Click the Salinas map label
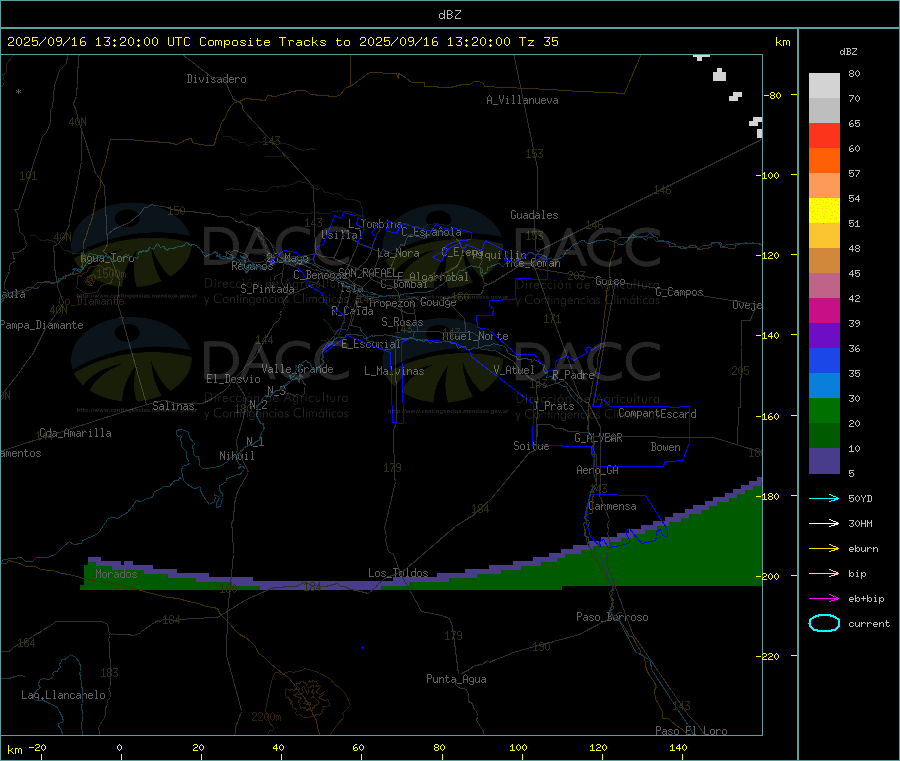This screenshot has height=761, width=900. pos(173,406)
